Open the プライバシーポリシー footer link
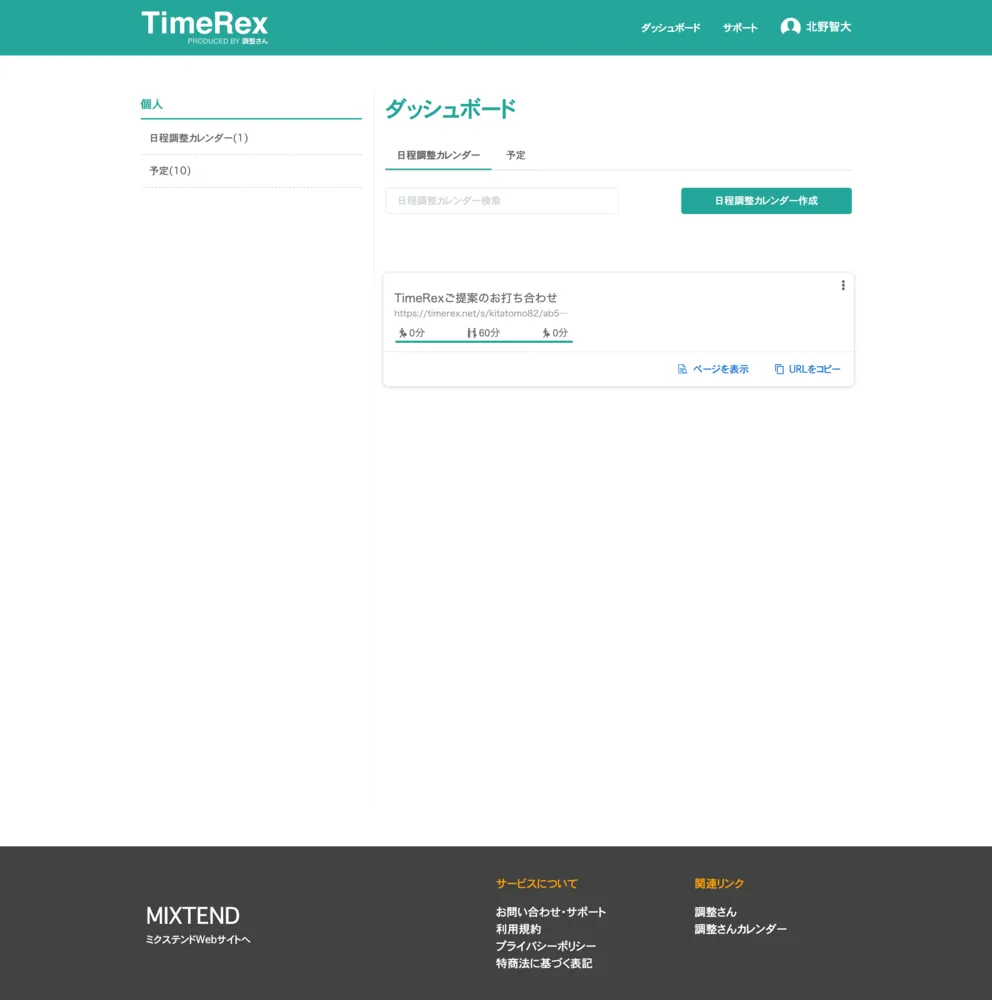Viewport: 992px width, 1000px height. 545,946
